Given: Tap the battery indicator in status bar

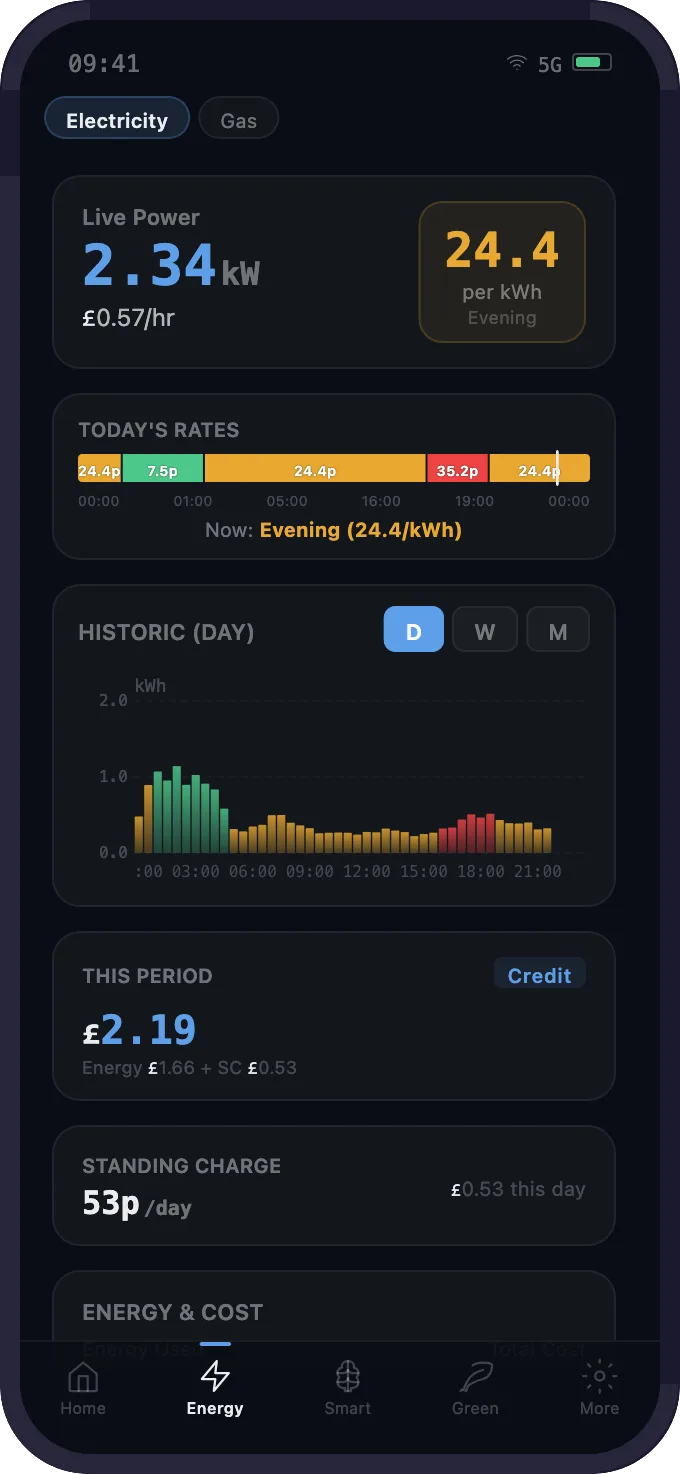Looking at the screenshot, I should [592, 62].
